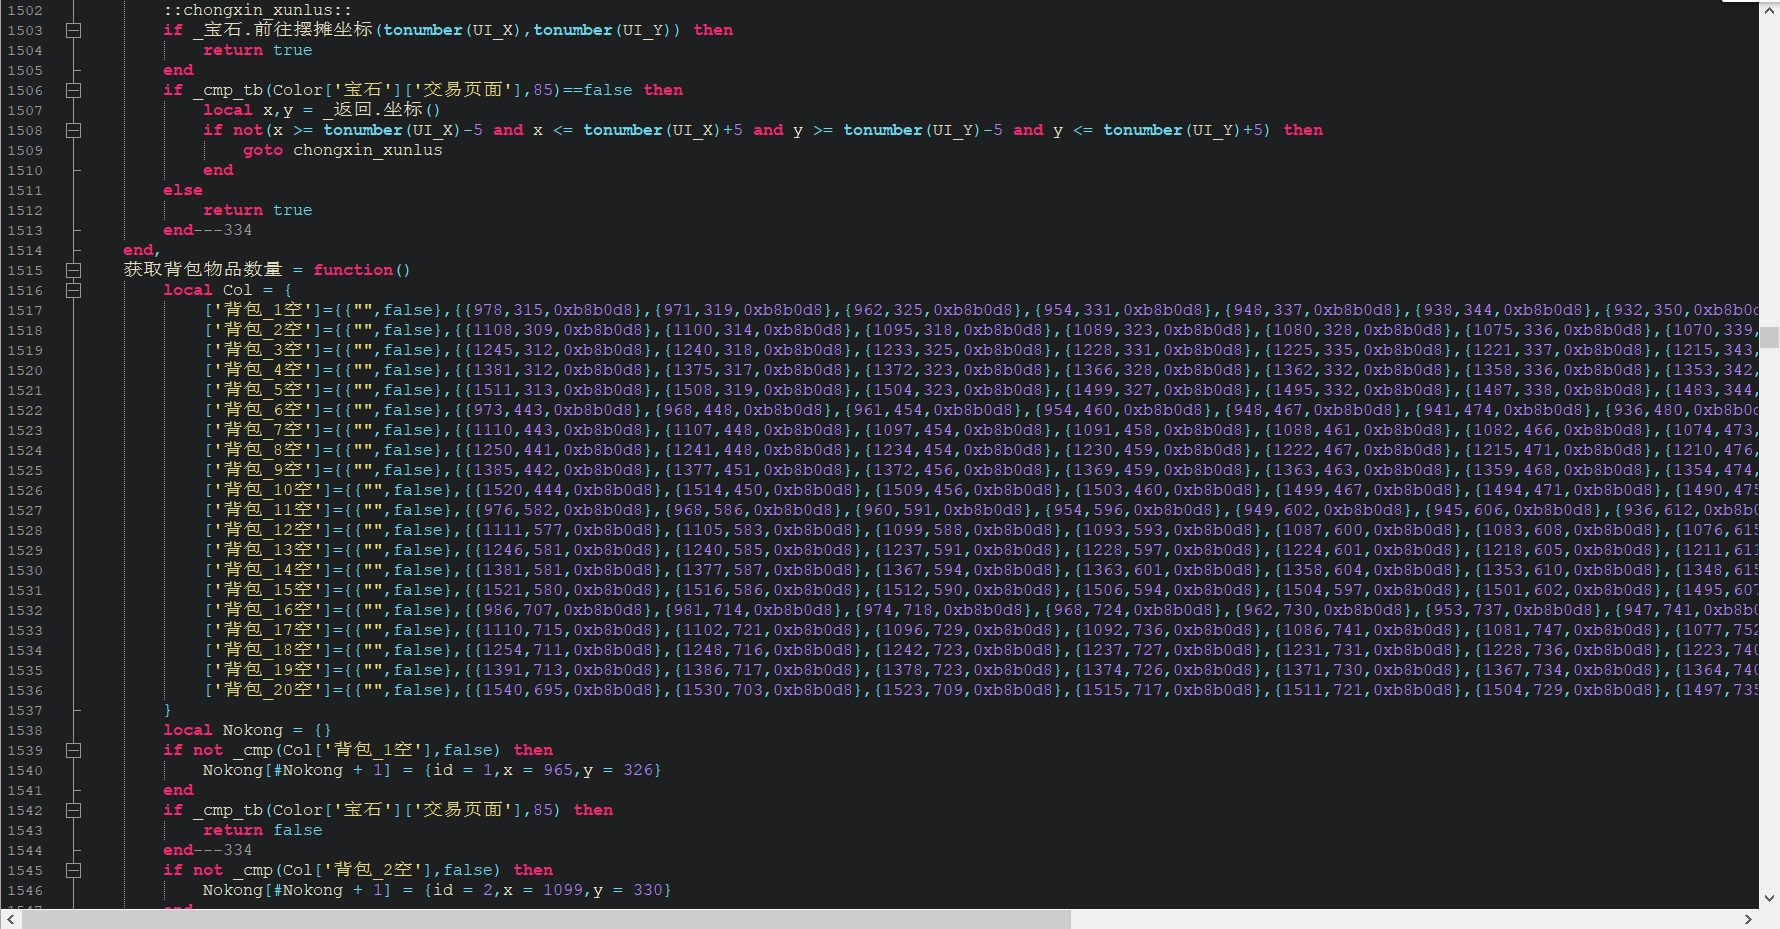
Task: Click 'local x,y =' on line 1507
Action: (258, 110)
